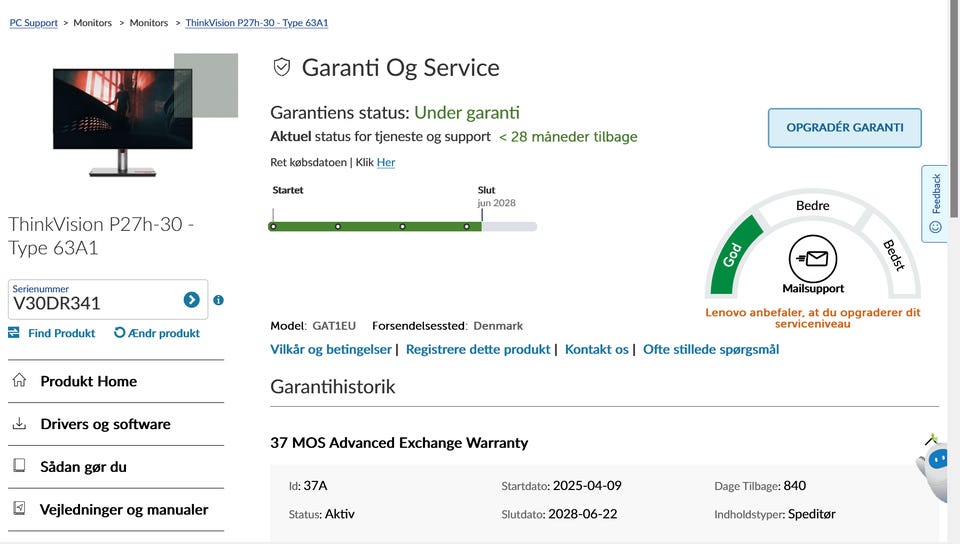The image size is (960, 544).
Task: Click the serial number submit arrow icon
Action: point(191,300)
